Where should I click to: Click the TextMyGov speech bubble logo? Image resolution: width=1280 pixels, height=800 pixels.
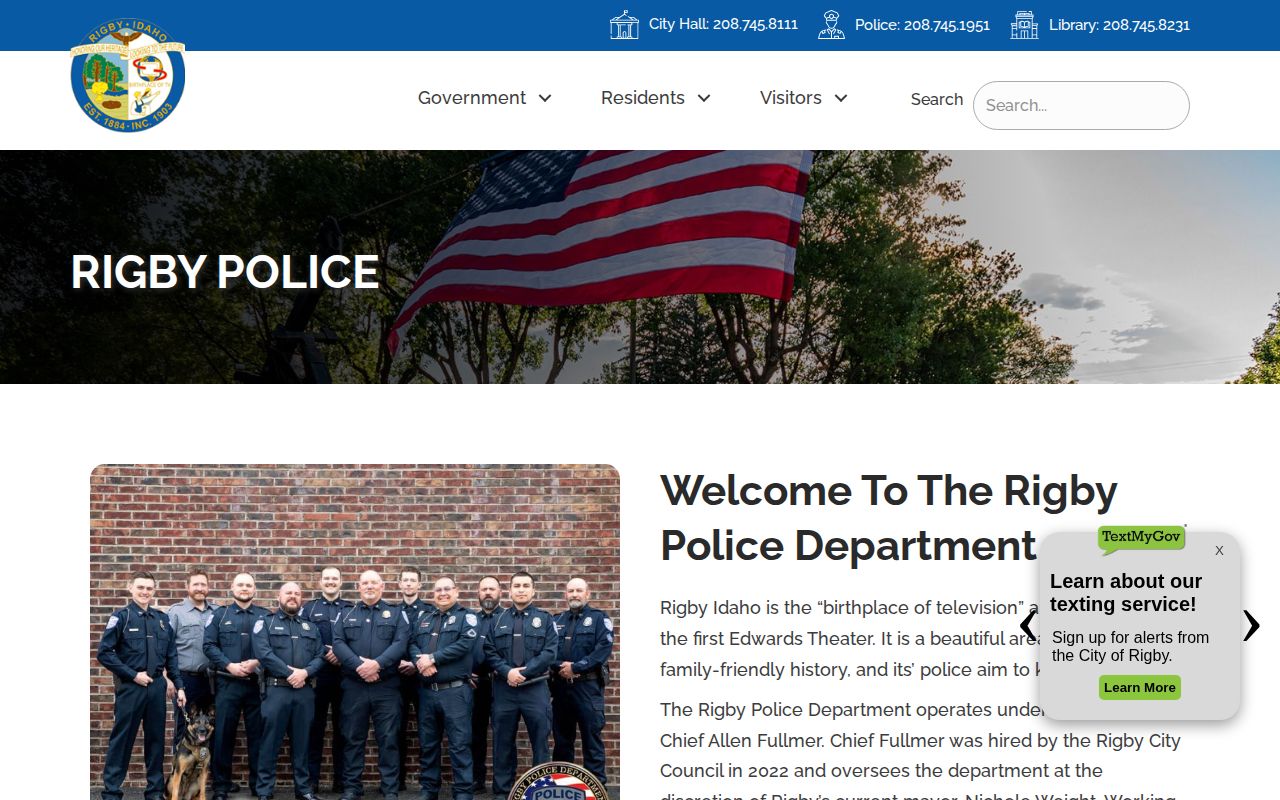coord(1141,539)
